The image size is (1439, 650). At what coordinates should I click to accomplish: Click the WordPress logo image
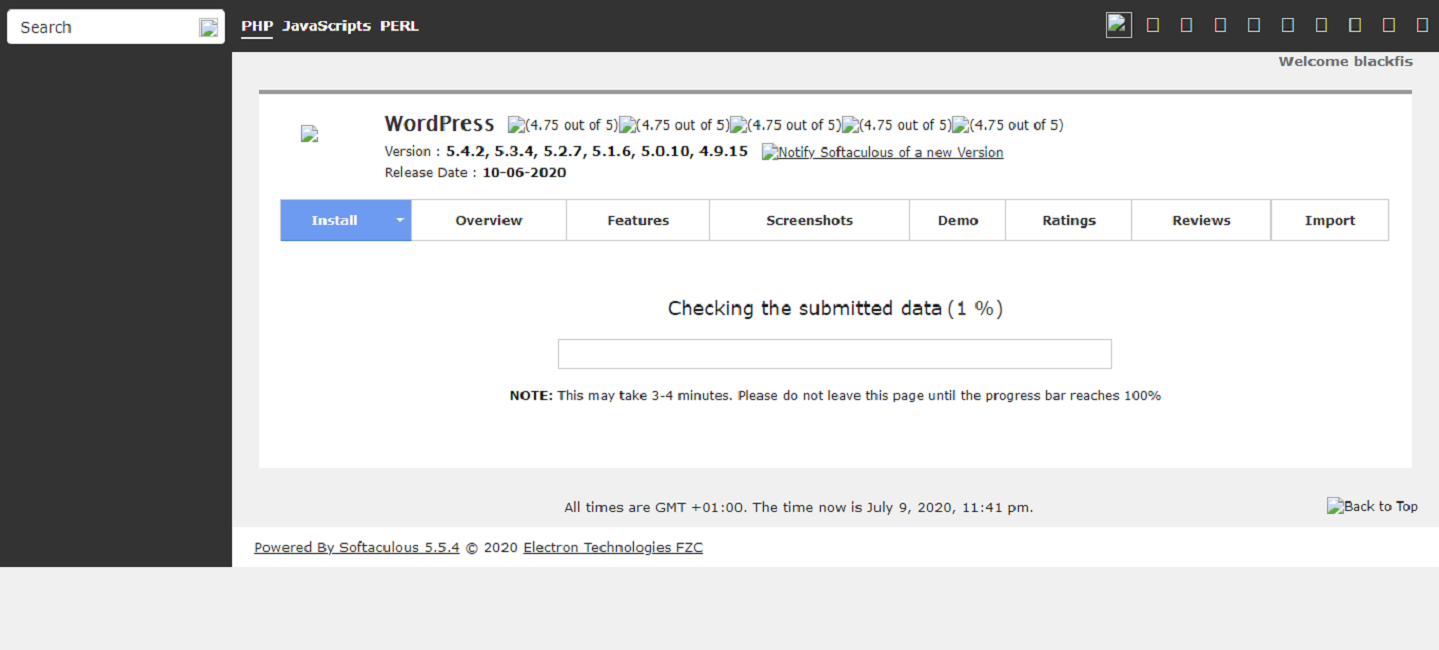click(309, 134)
